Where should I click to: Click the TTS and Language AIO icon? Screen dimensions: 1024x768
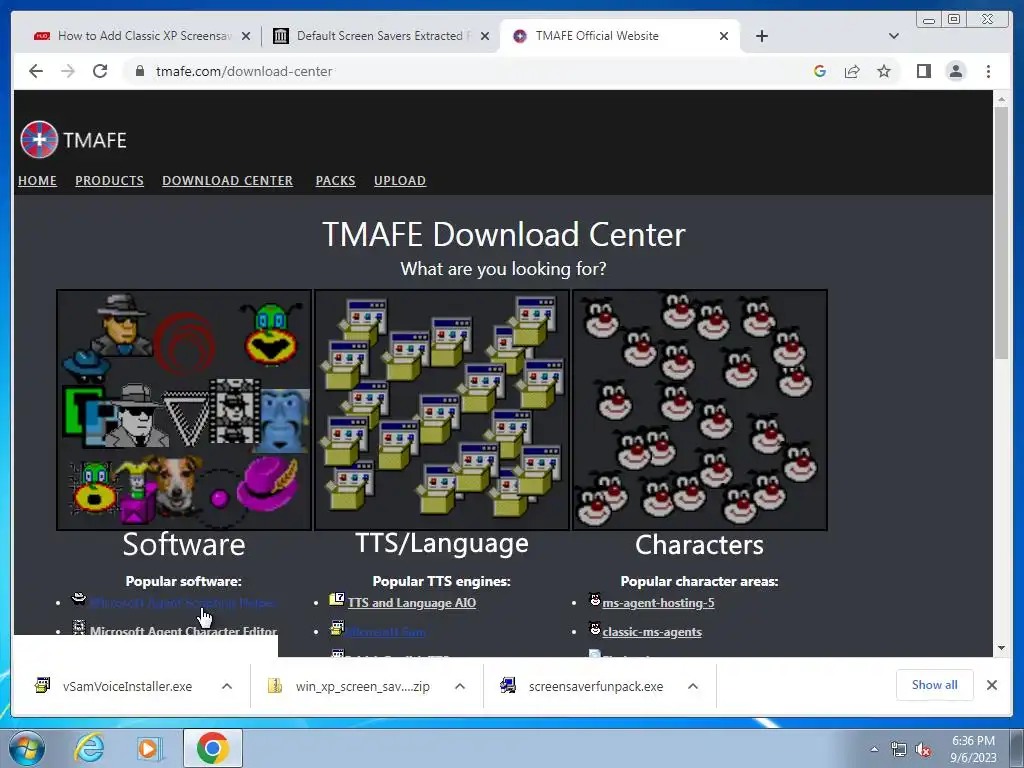[337, 599]
